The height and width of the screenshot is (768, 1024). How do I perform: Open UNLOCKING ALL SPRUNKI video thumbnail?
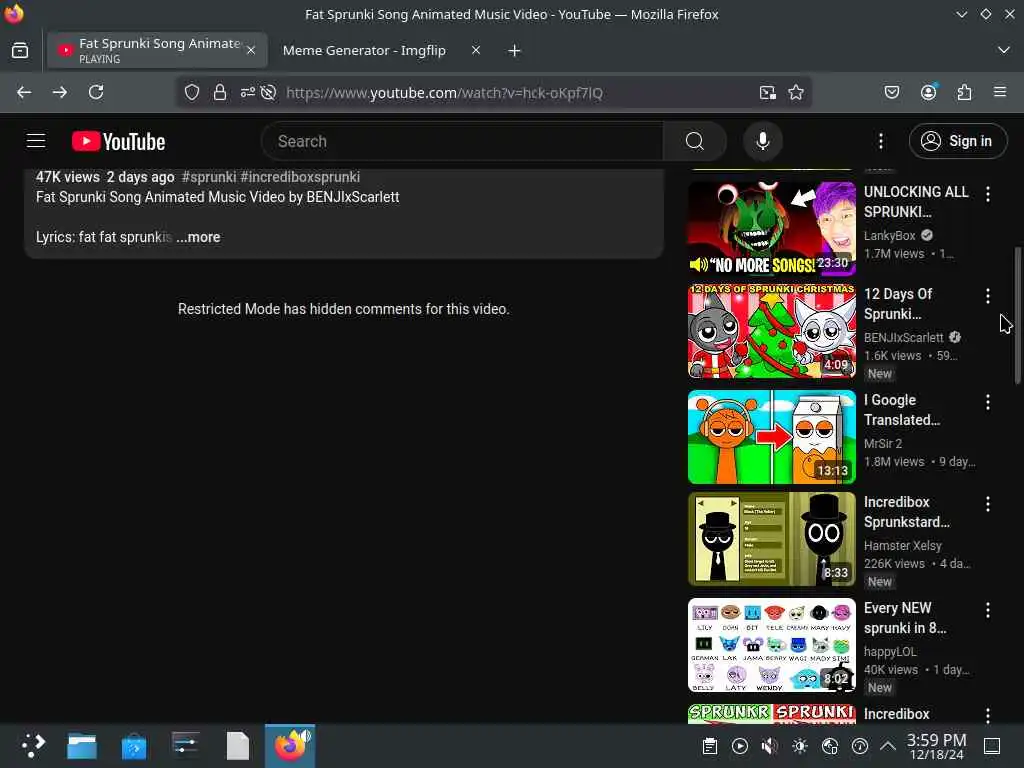pos(771,229)
